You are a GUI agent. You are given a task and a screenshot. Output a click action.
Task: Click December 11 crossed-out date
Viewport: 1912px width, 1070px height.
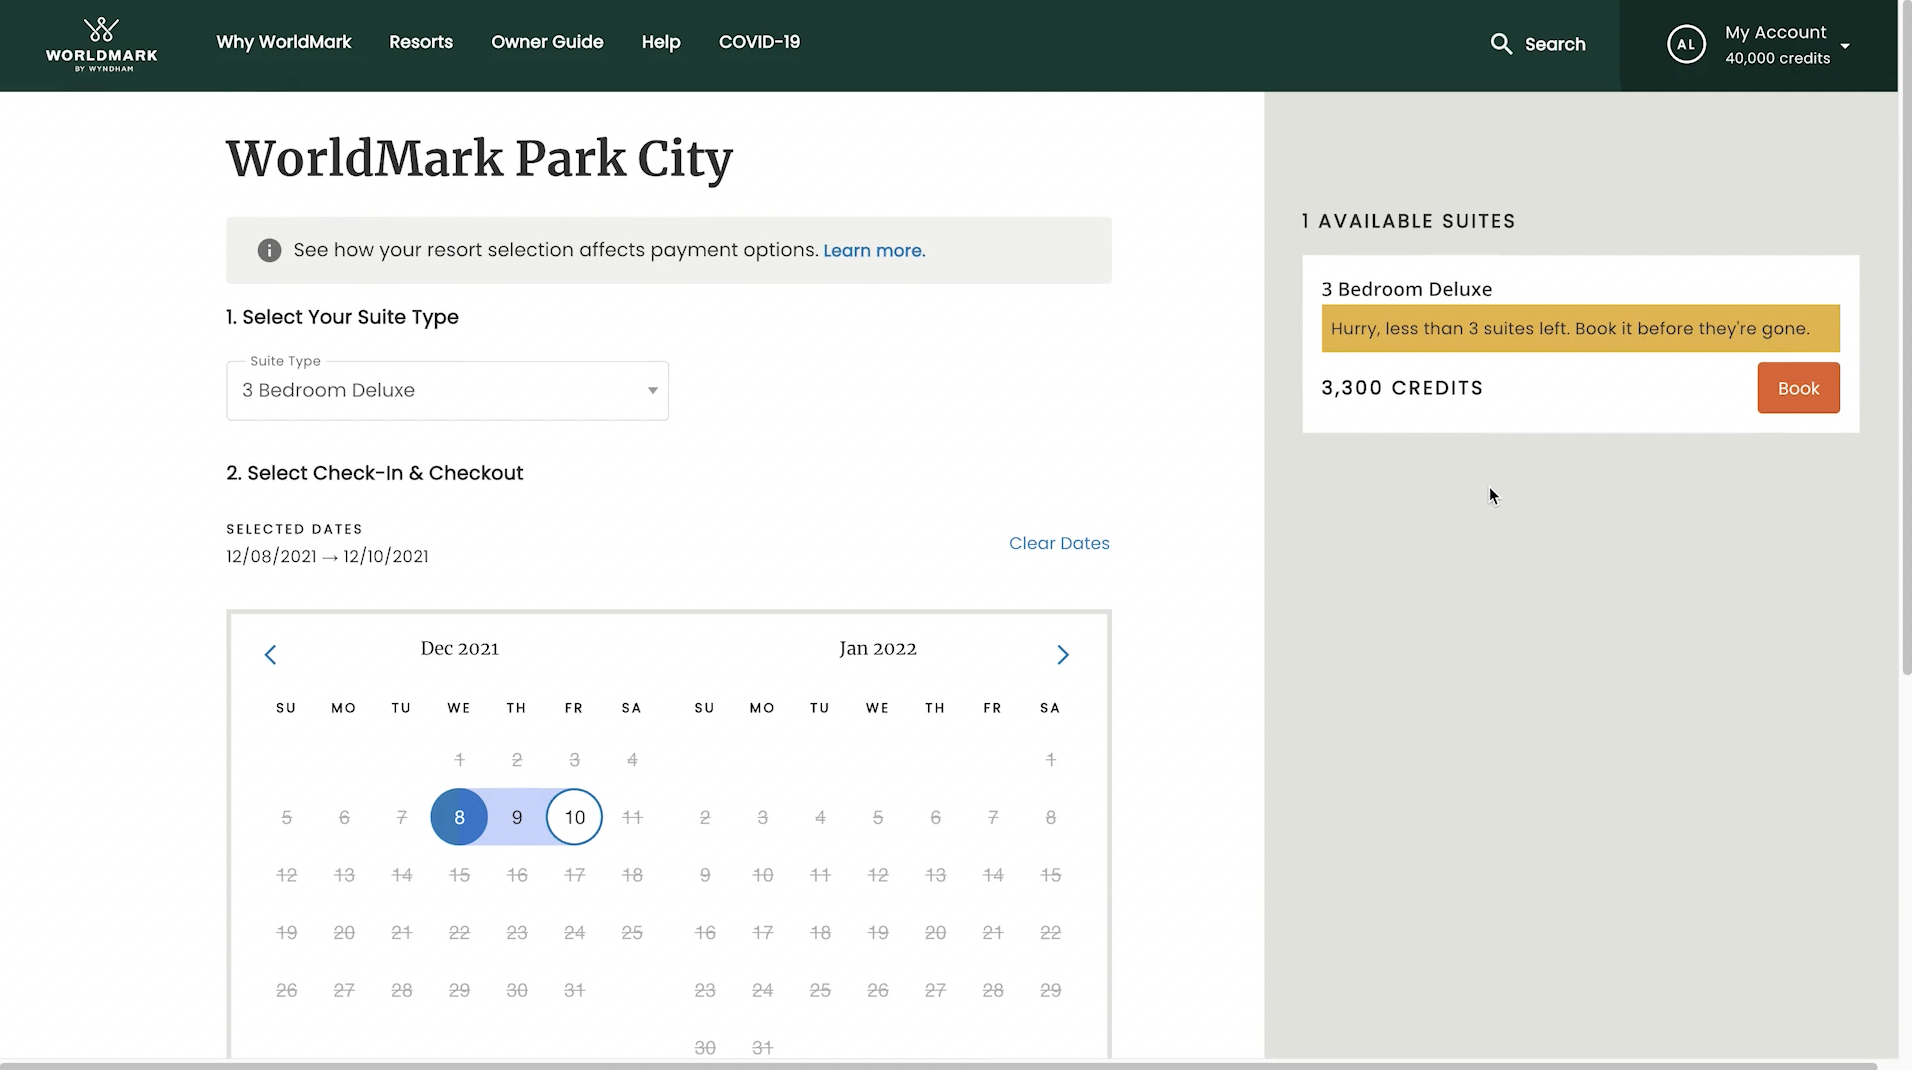632,817
